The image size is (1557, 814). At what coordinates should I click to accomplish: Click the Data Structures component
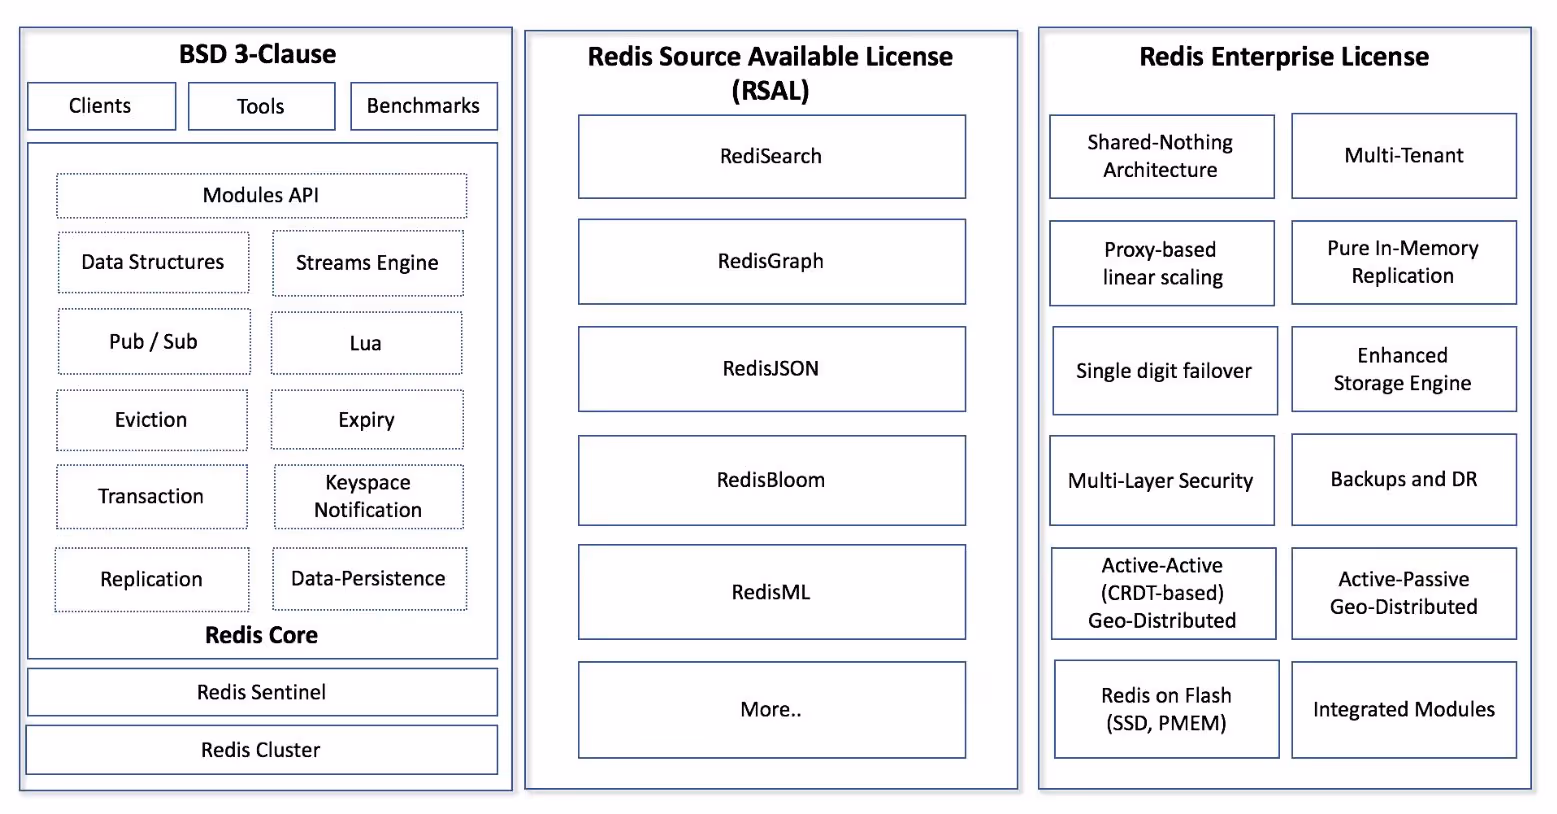point(152,262)
